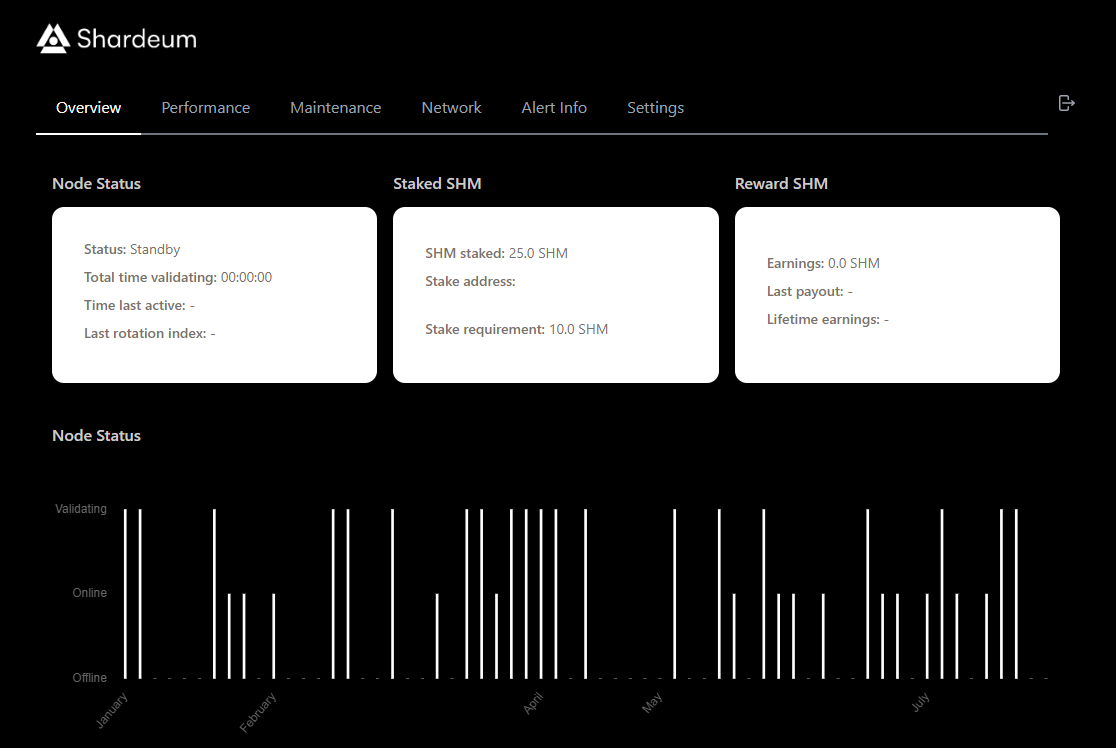Go to the Network tab

pos(451,107)
